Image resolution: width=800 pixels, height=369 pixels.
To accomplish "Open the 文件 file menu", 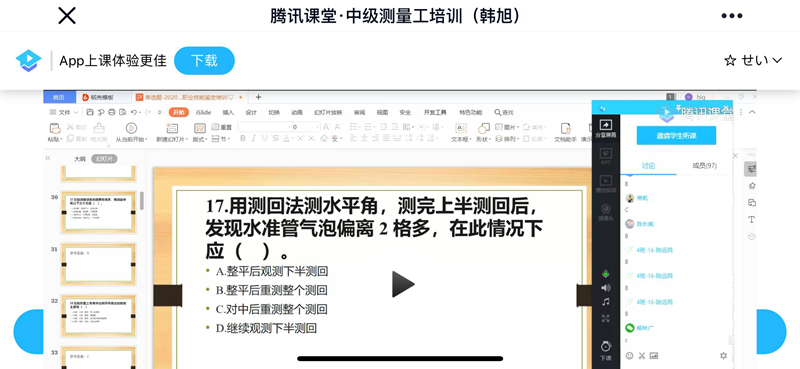I will coord(64,112).
